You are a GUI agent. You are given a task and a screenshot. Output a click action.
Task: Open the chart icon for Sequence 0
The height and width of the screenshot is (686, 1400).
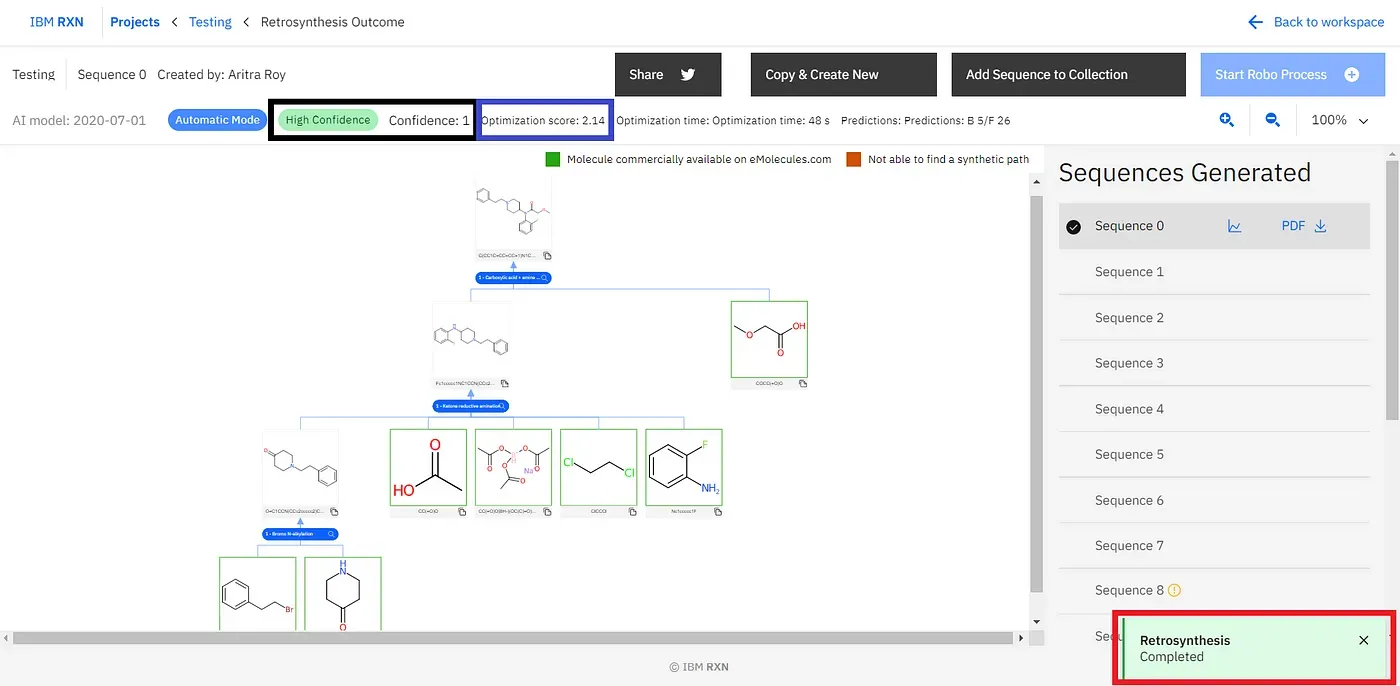pos(1234,226)
